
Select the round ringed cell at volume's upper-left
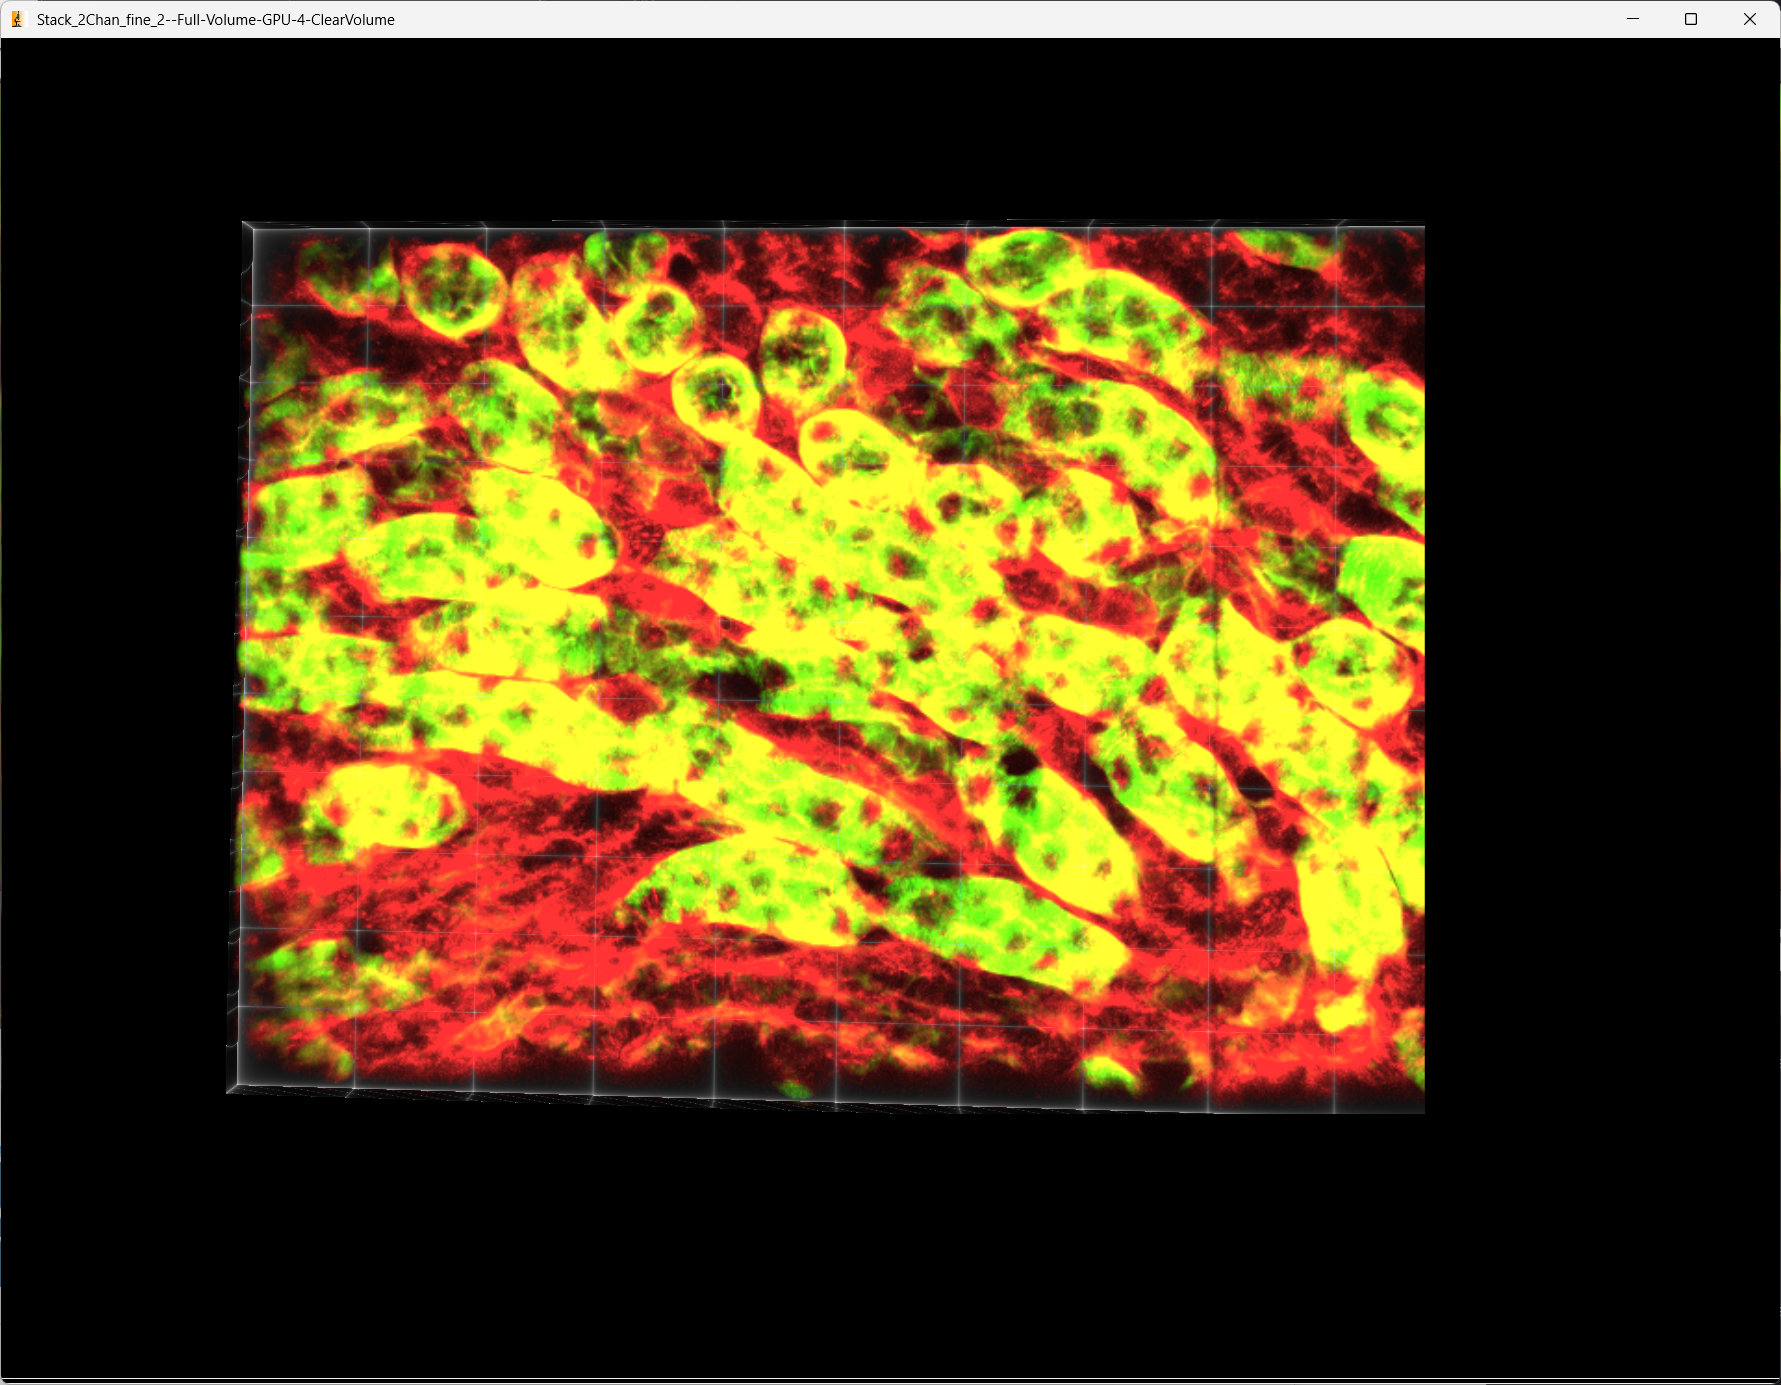(x=455, y=288)
